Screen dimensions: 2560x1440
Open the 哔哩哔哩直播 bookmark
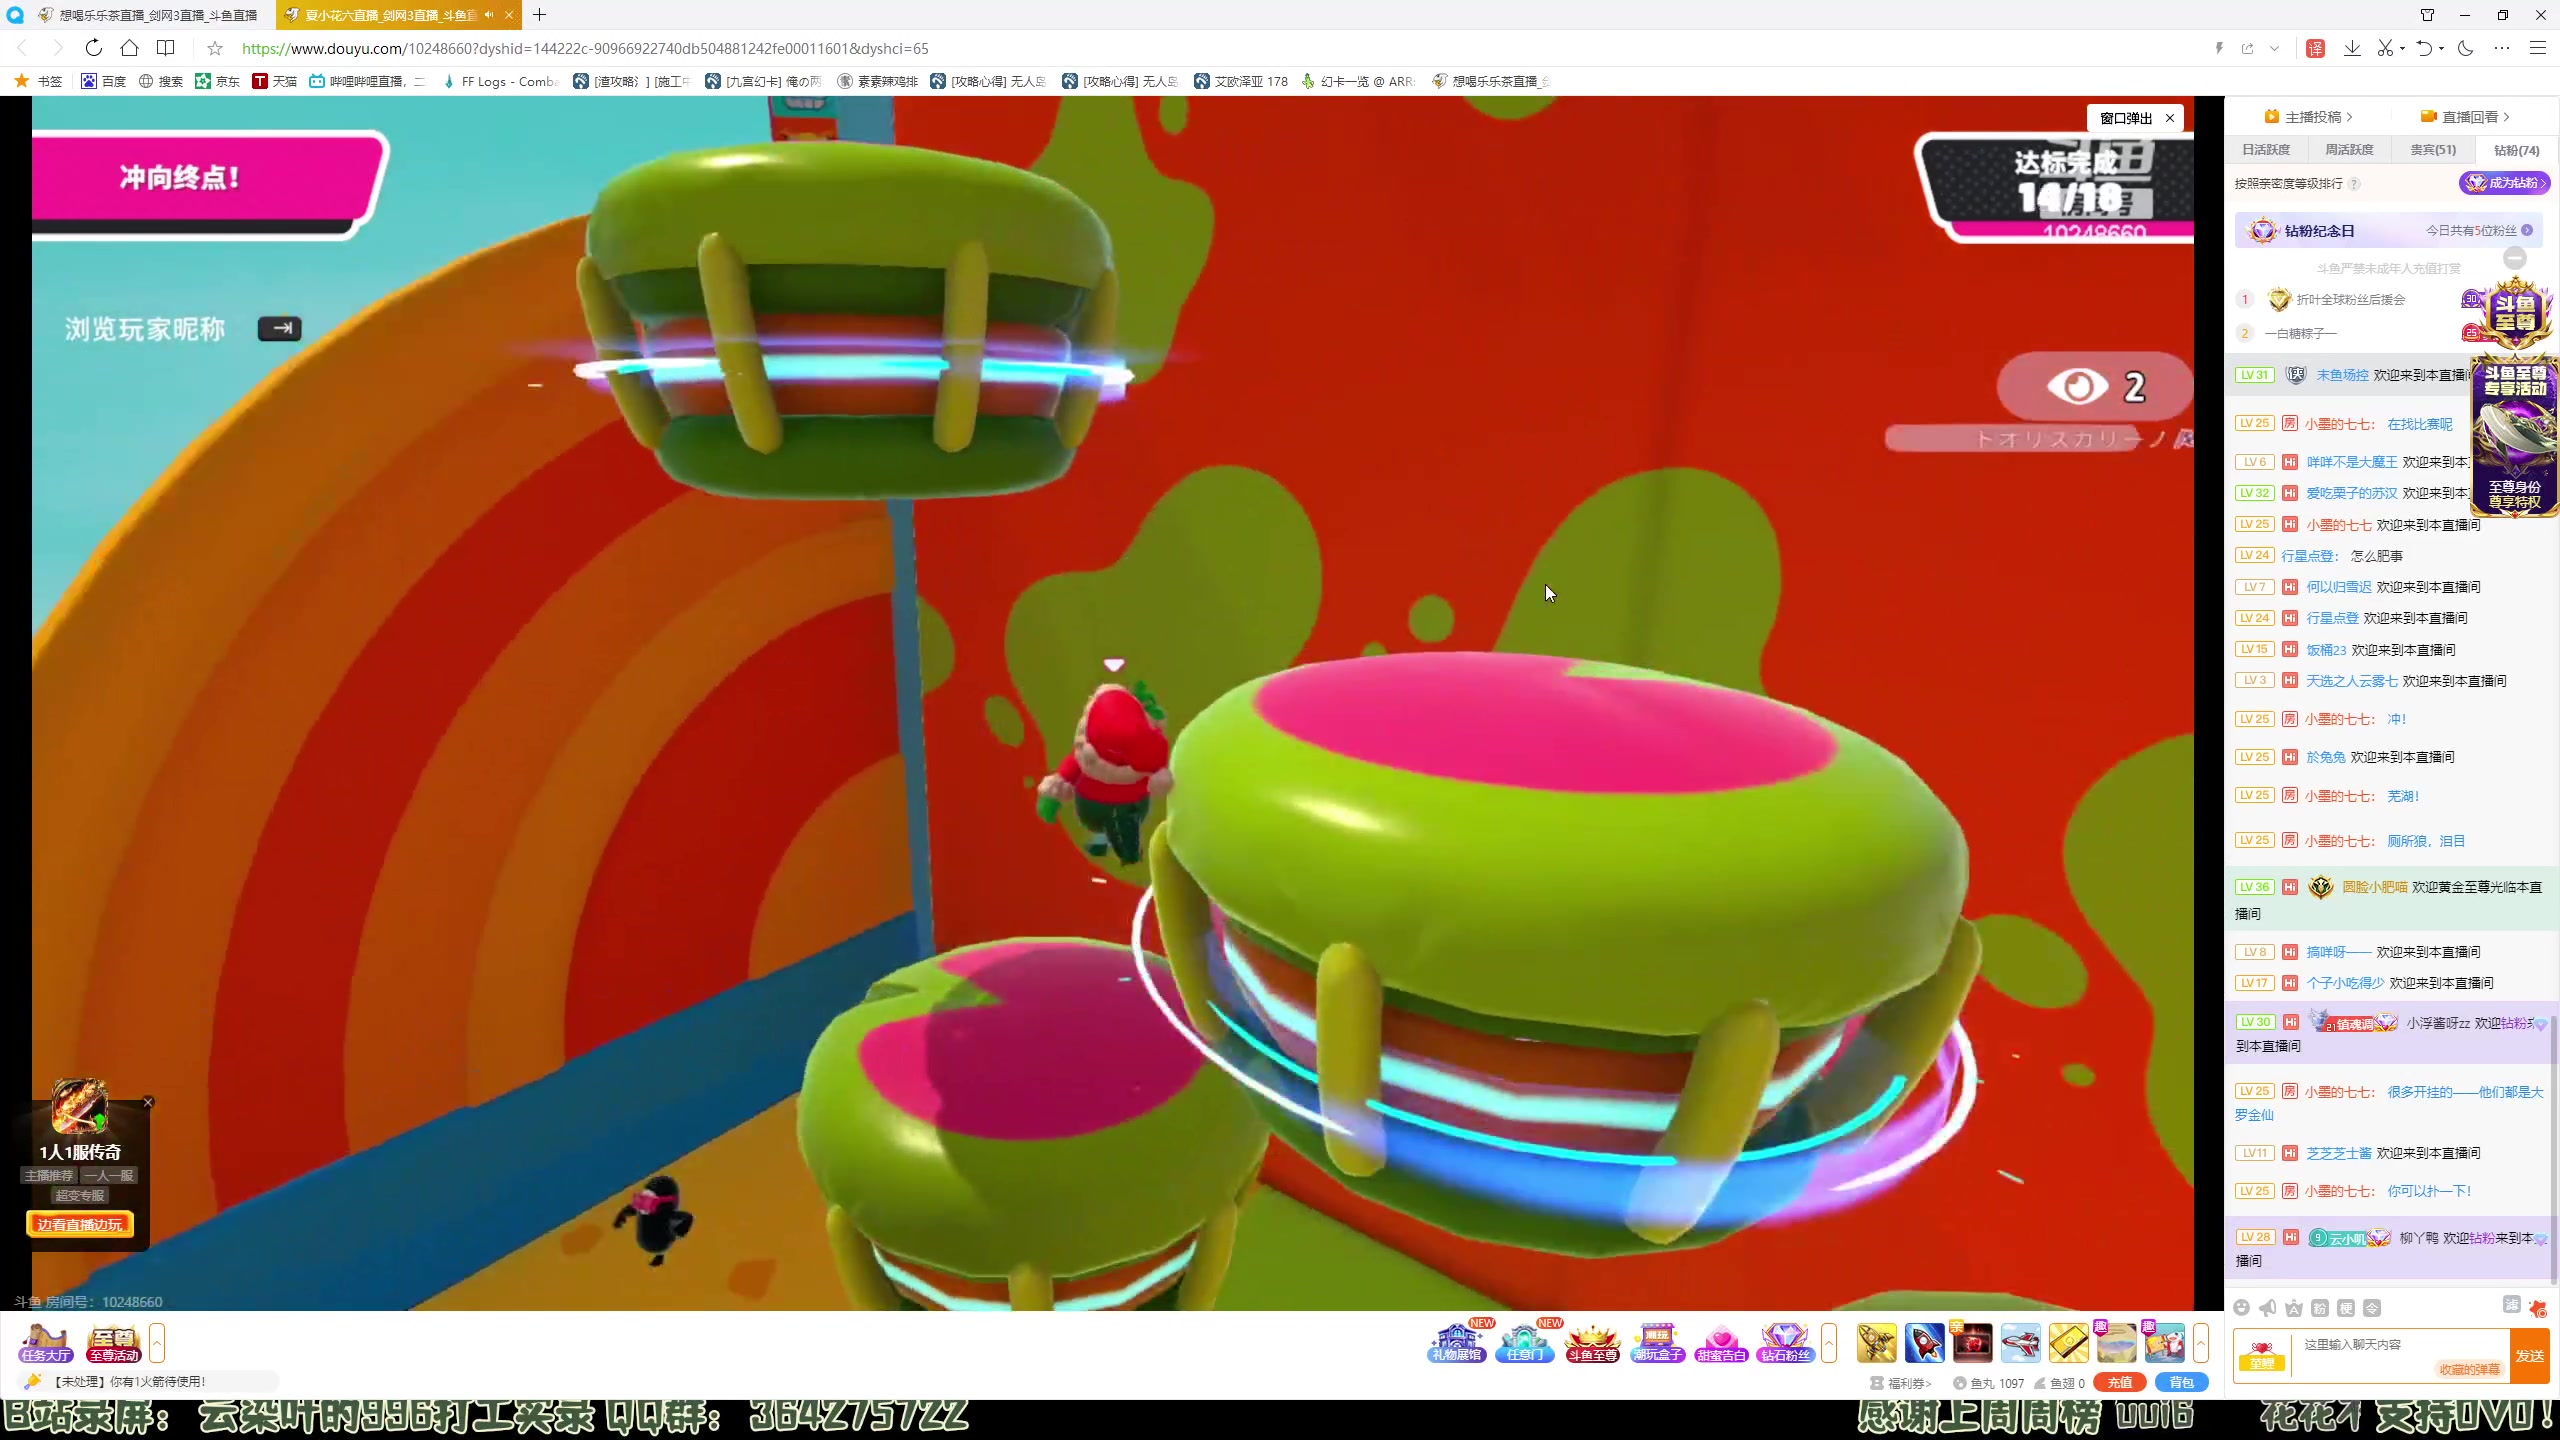pyautogui.click(x=367, y=82)
